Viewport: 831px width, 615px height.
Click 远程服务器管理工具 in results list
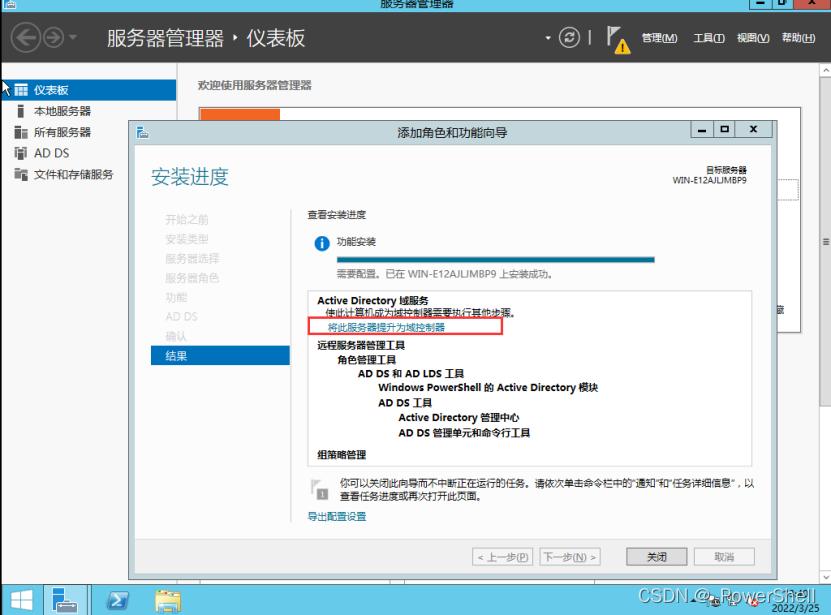pyautogui.click(x=361, y=346)
